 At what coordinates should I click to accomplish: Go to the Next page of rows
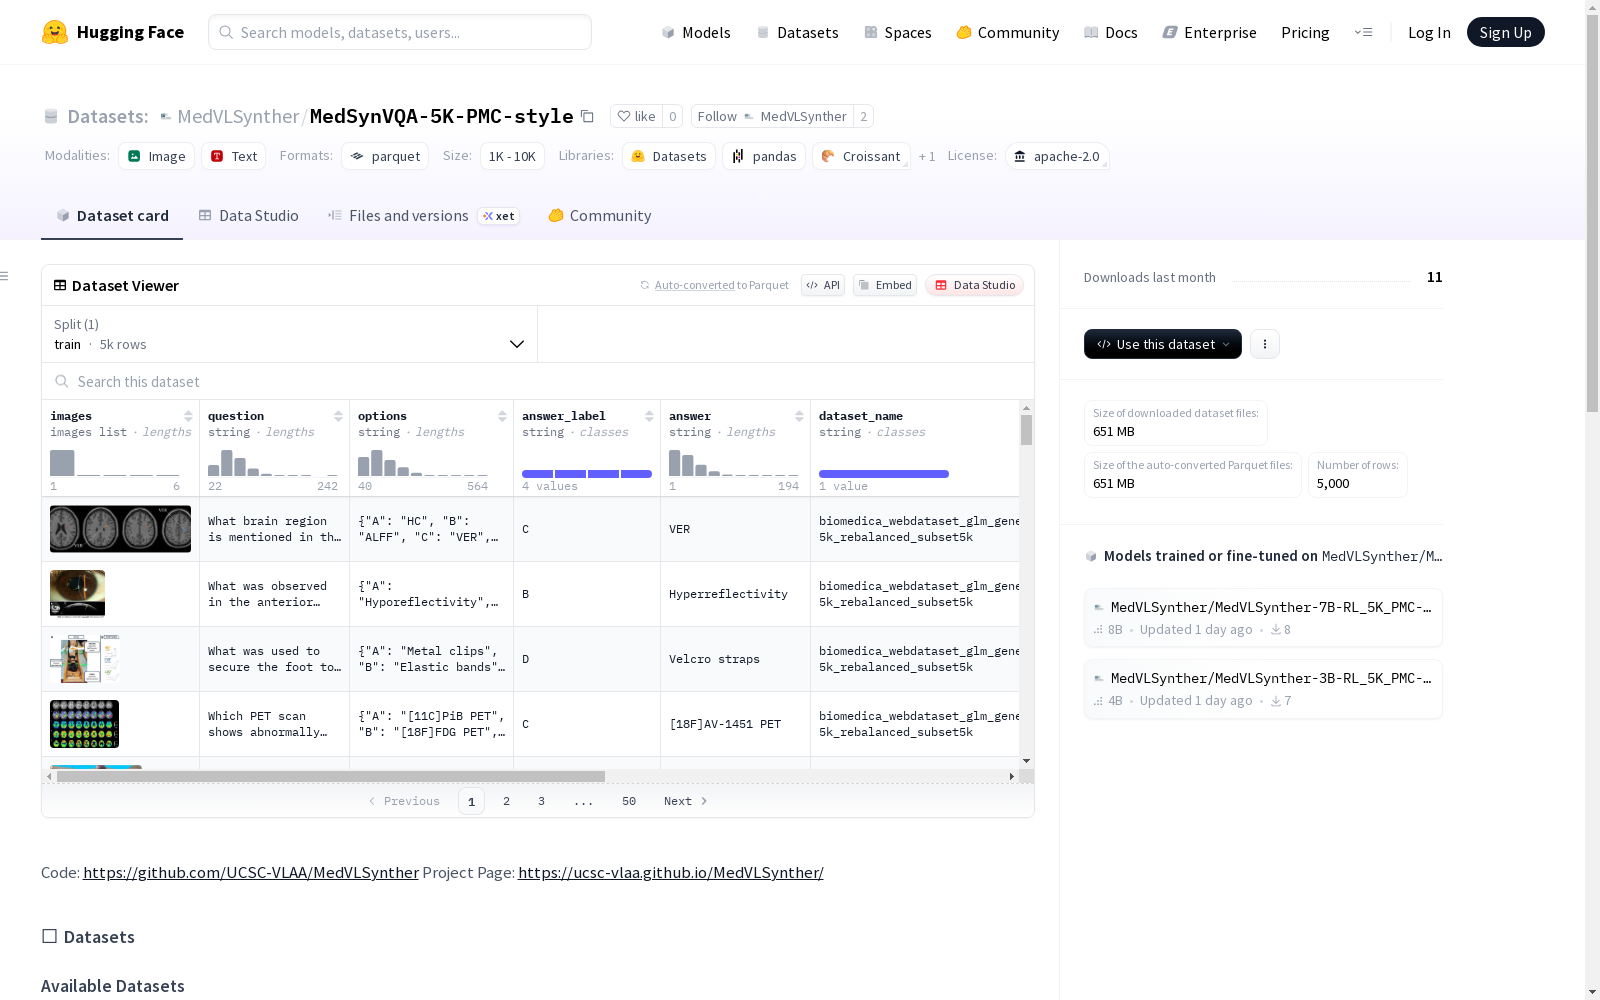tap(686, 801)
